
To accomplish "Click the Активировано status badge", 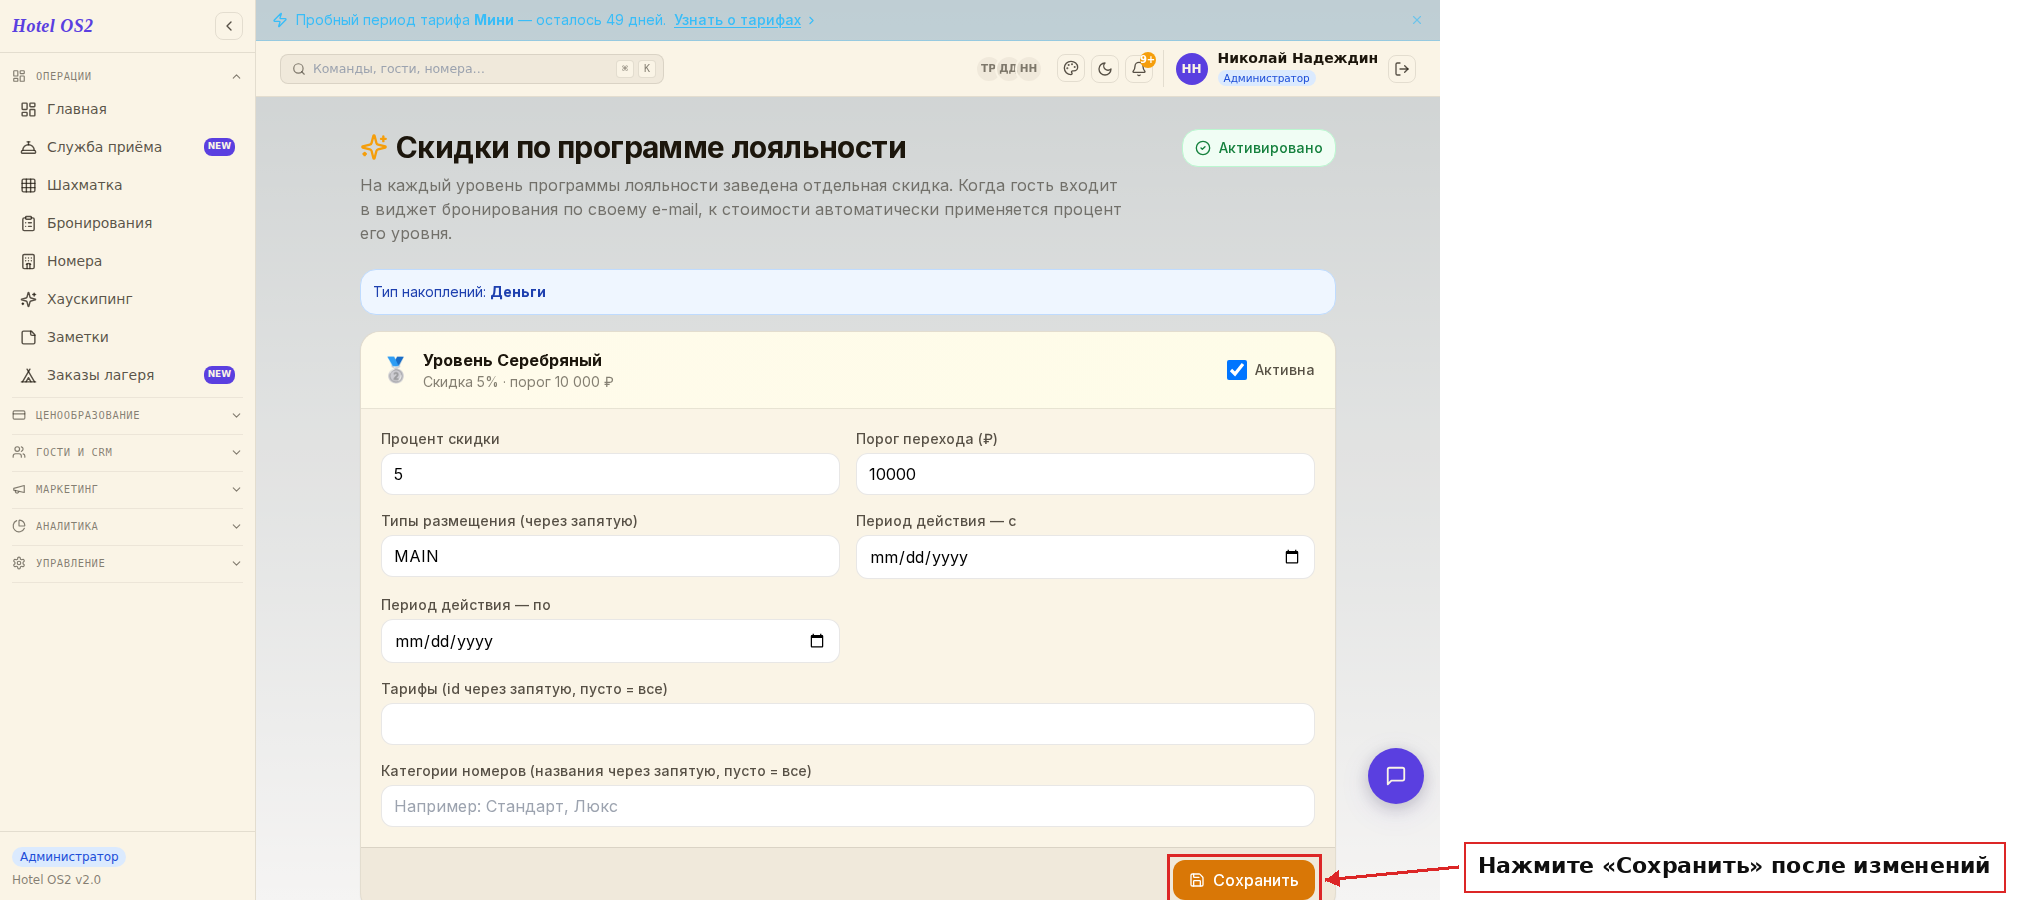I will tap(1259, 148).
